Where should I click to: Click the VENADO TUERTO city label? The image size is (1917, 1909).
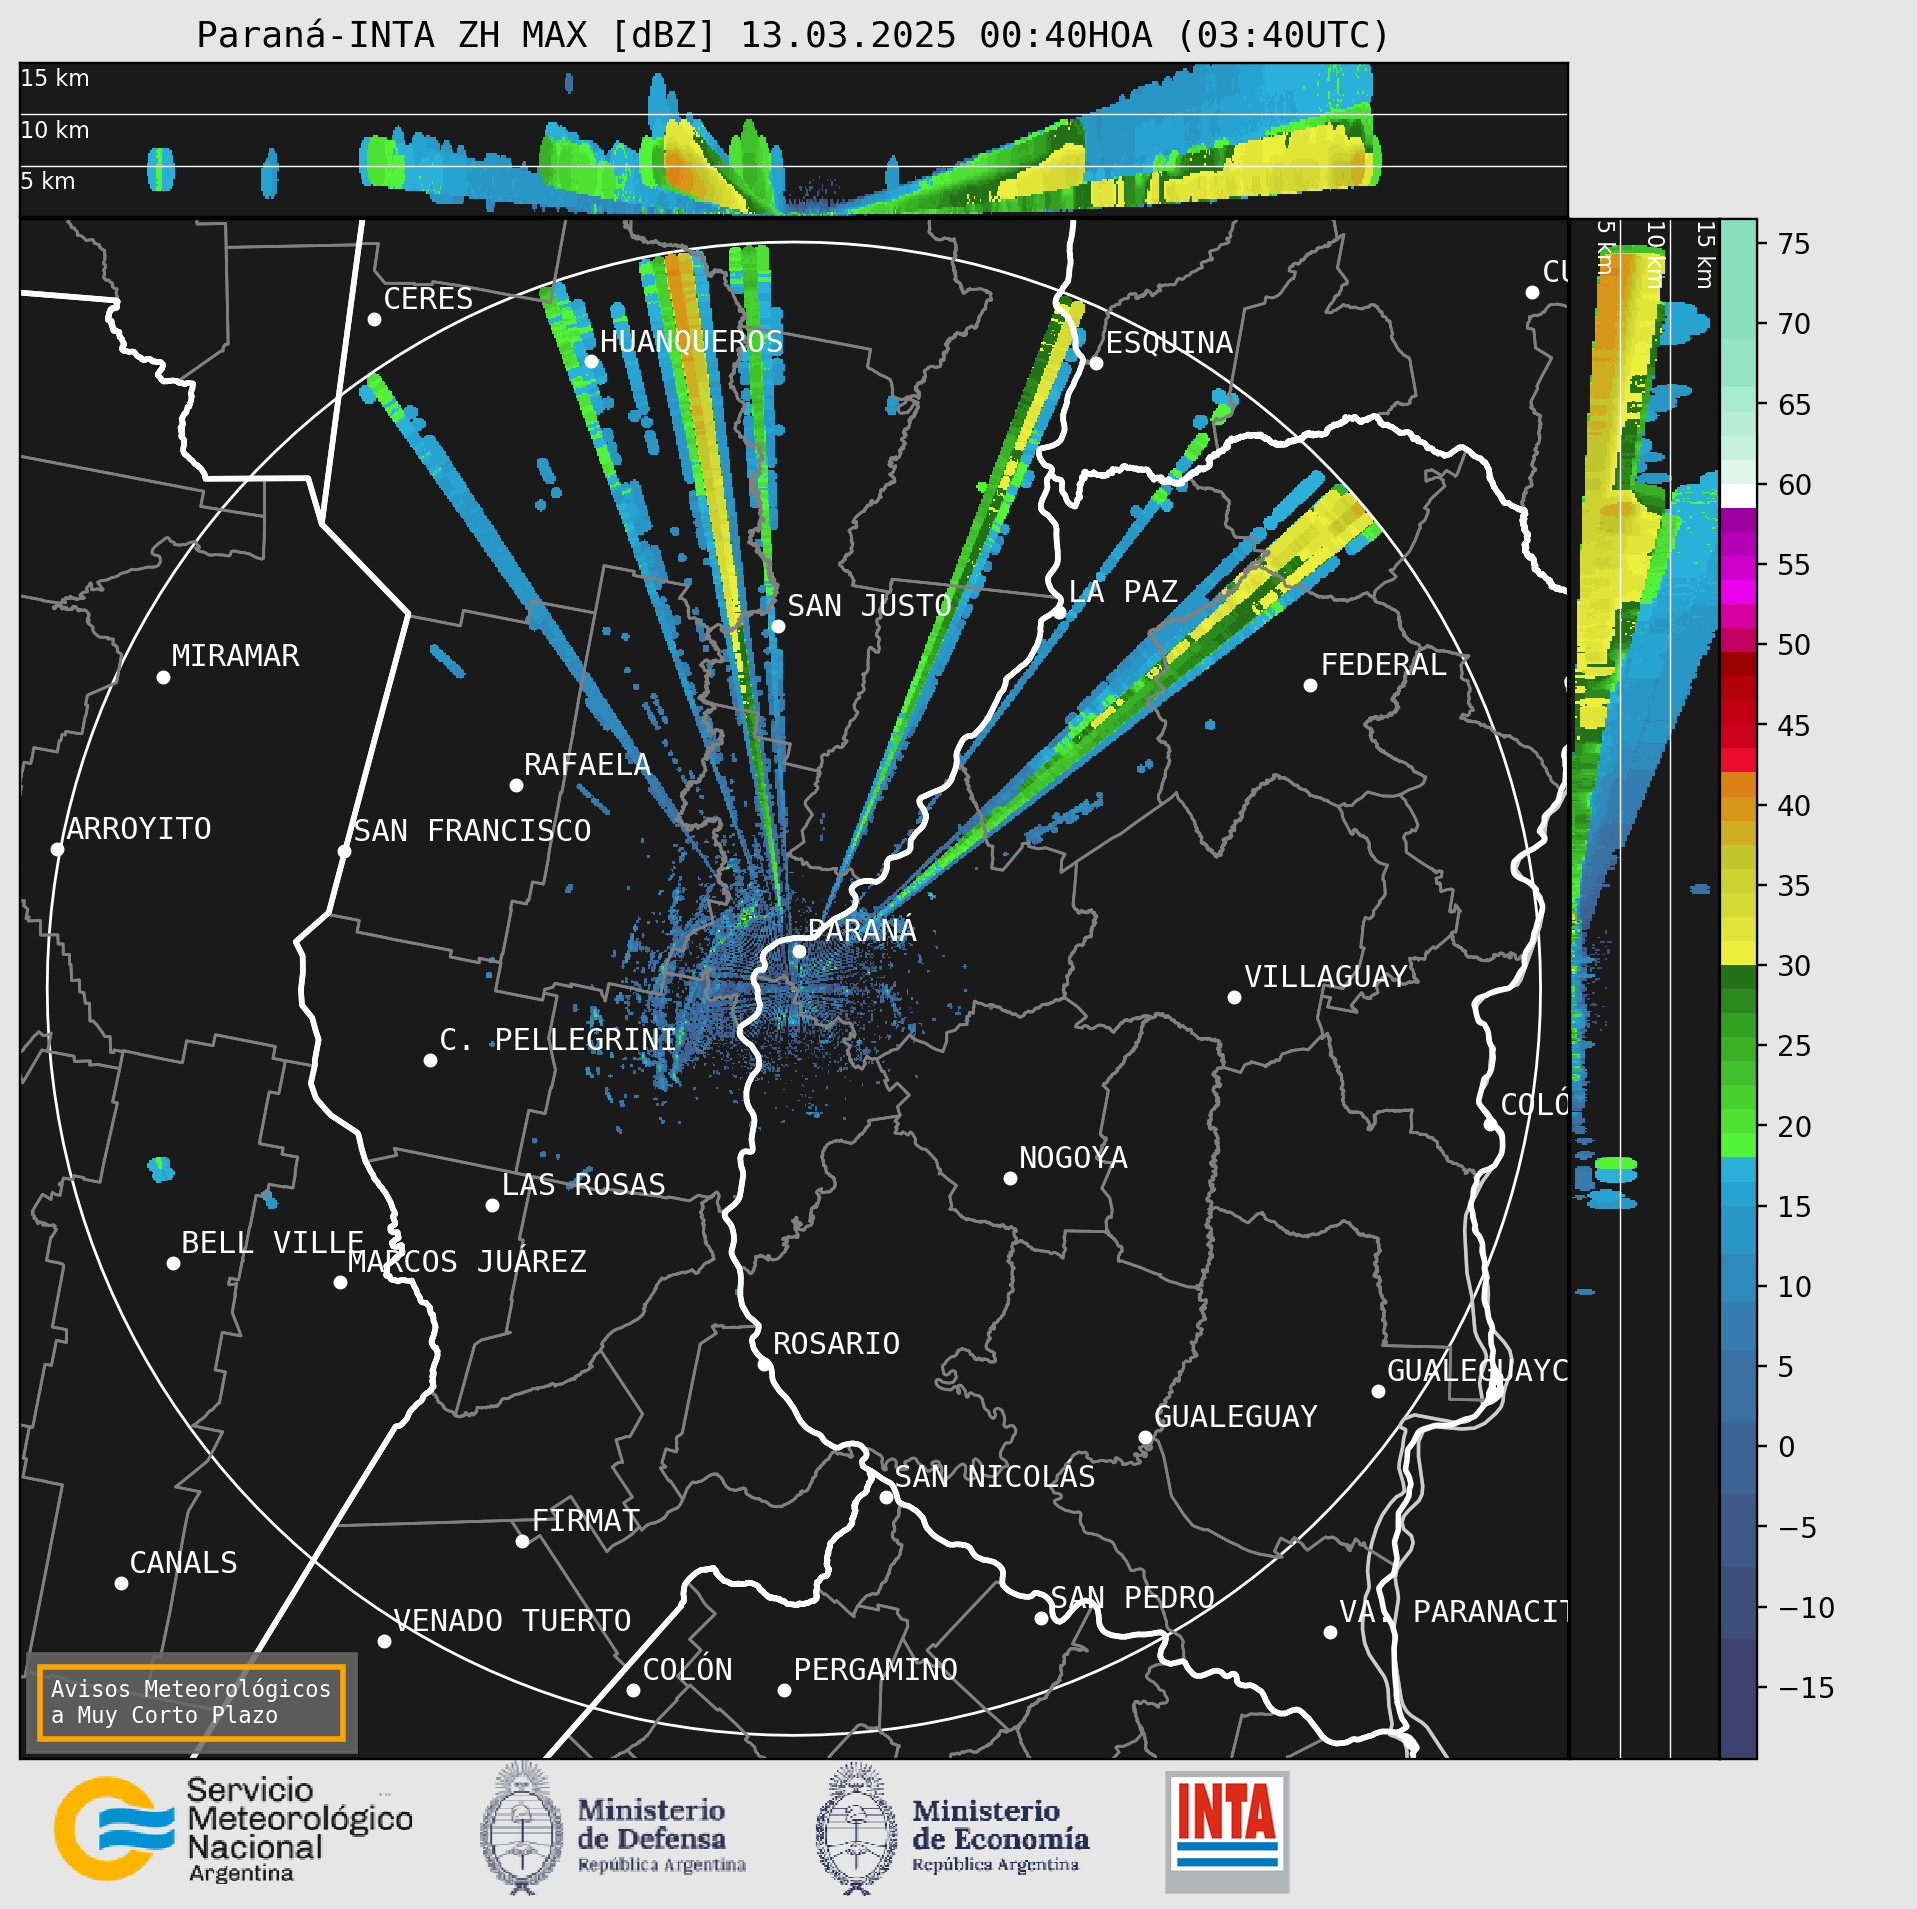[x=513, y=1620]
